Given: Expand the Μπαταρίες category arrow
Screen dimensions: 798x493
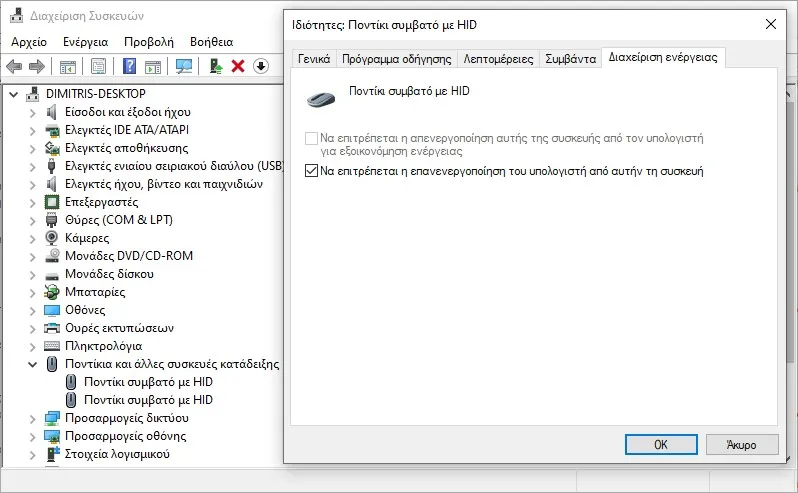Looking at the screenshot, I should tap(33, 293).
